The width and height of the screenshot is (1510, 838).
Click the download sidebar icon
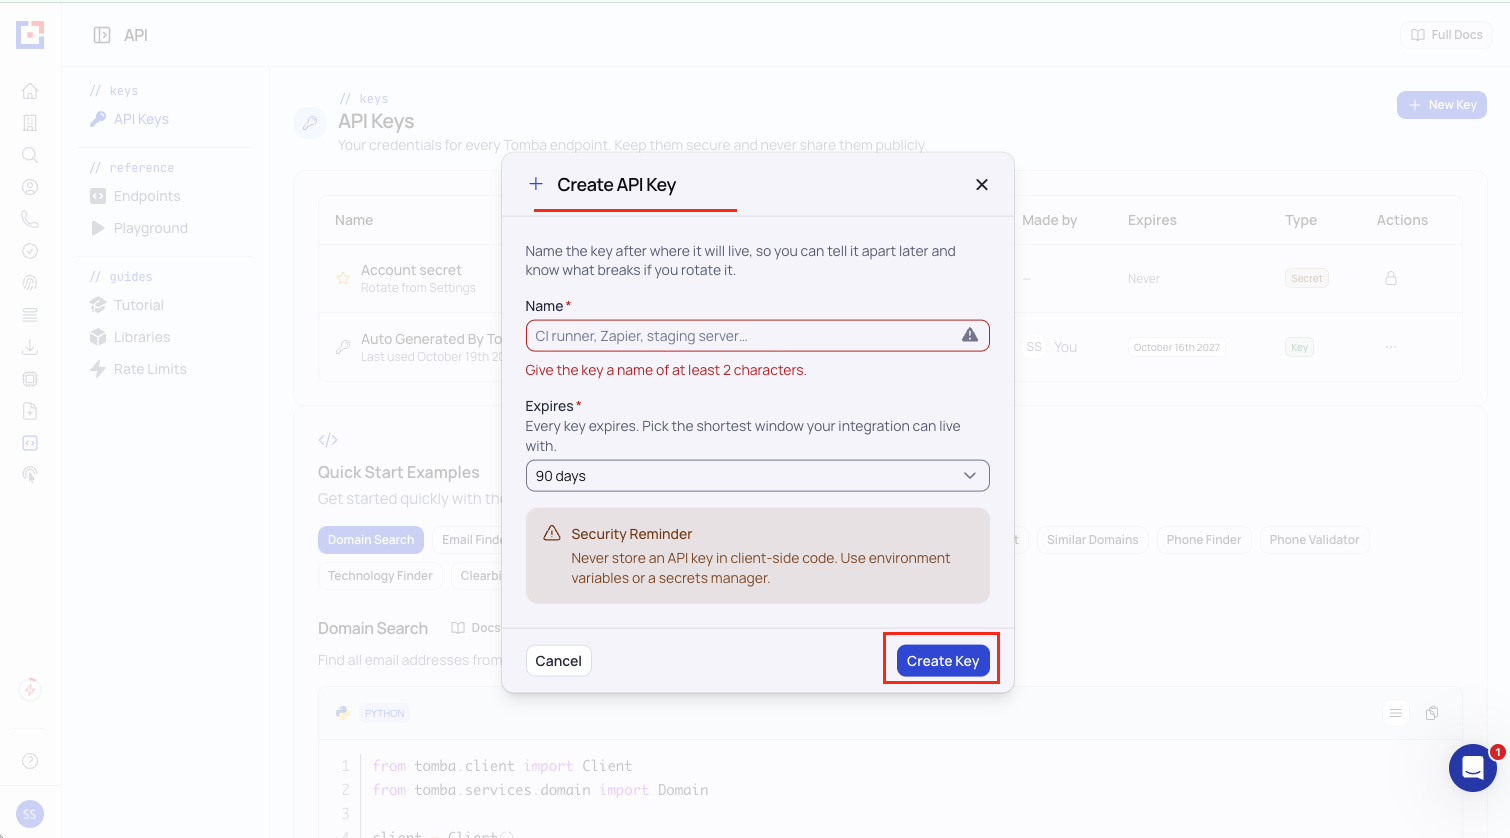30,347
